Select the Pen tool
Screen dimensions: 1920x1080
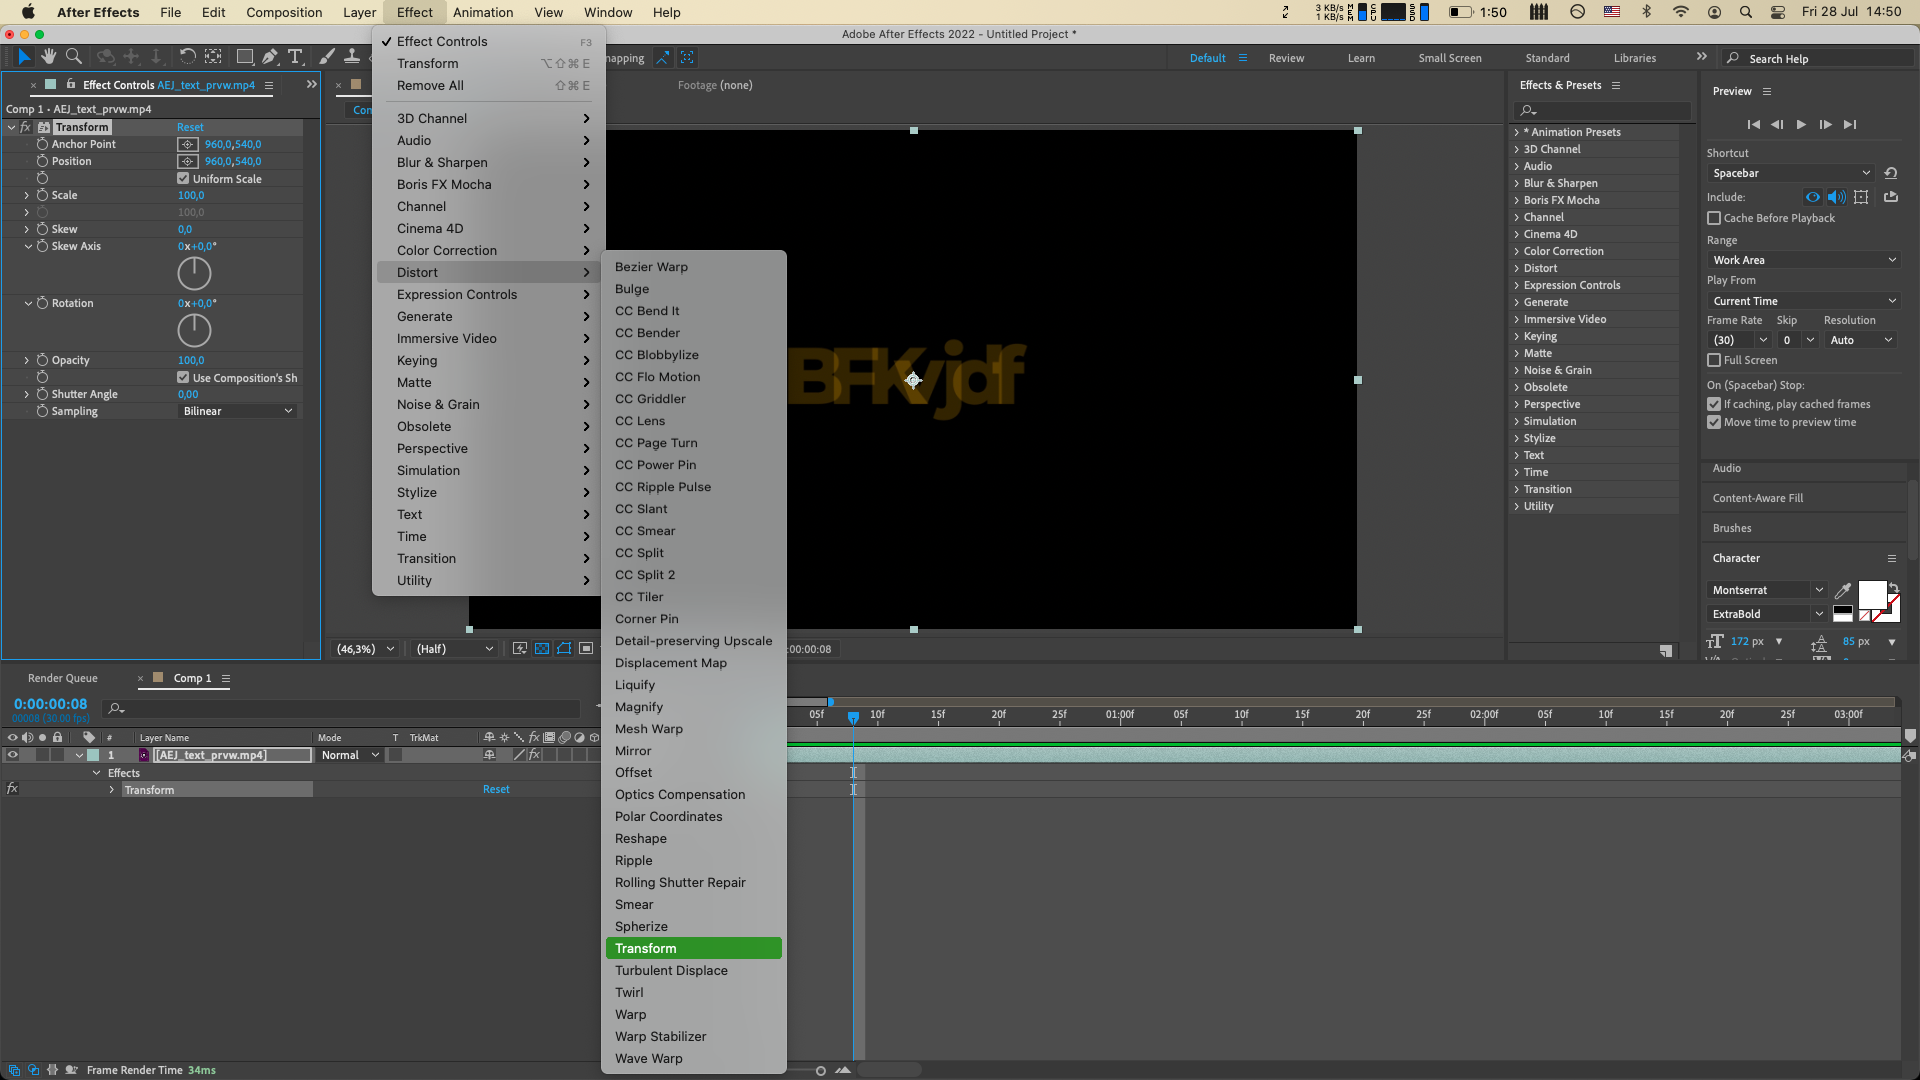[270, 57]
